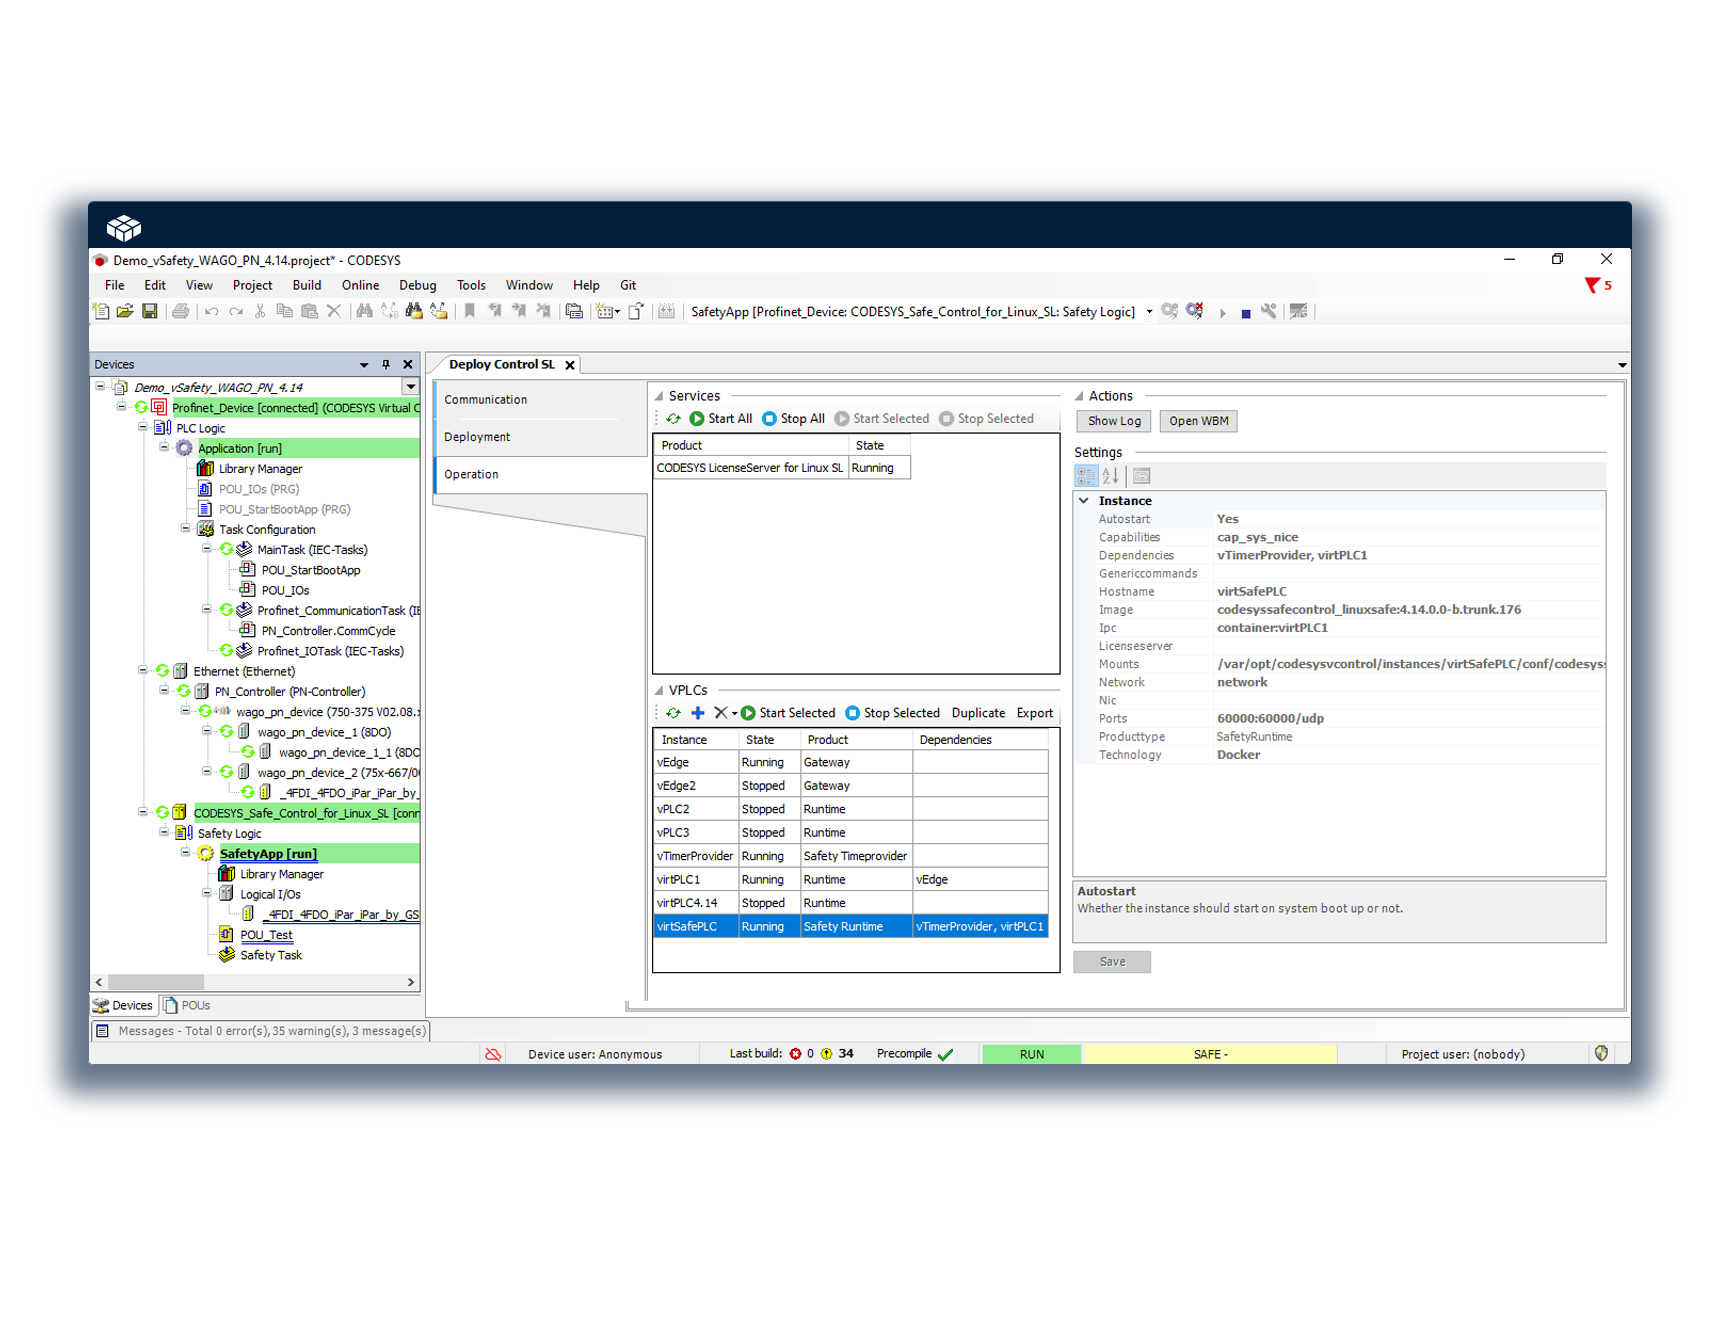Click the Find binoculars icon
Screen dimensions: 1714x1330
tap(364, 311)
